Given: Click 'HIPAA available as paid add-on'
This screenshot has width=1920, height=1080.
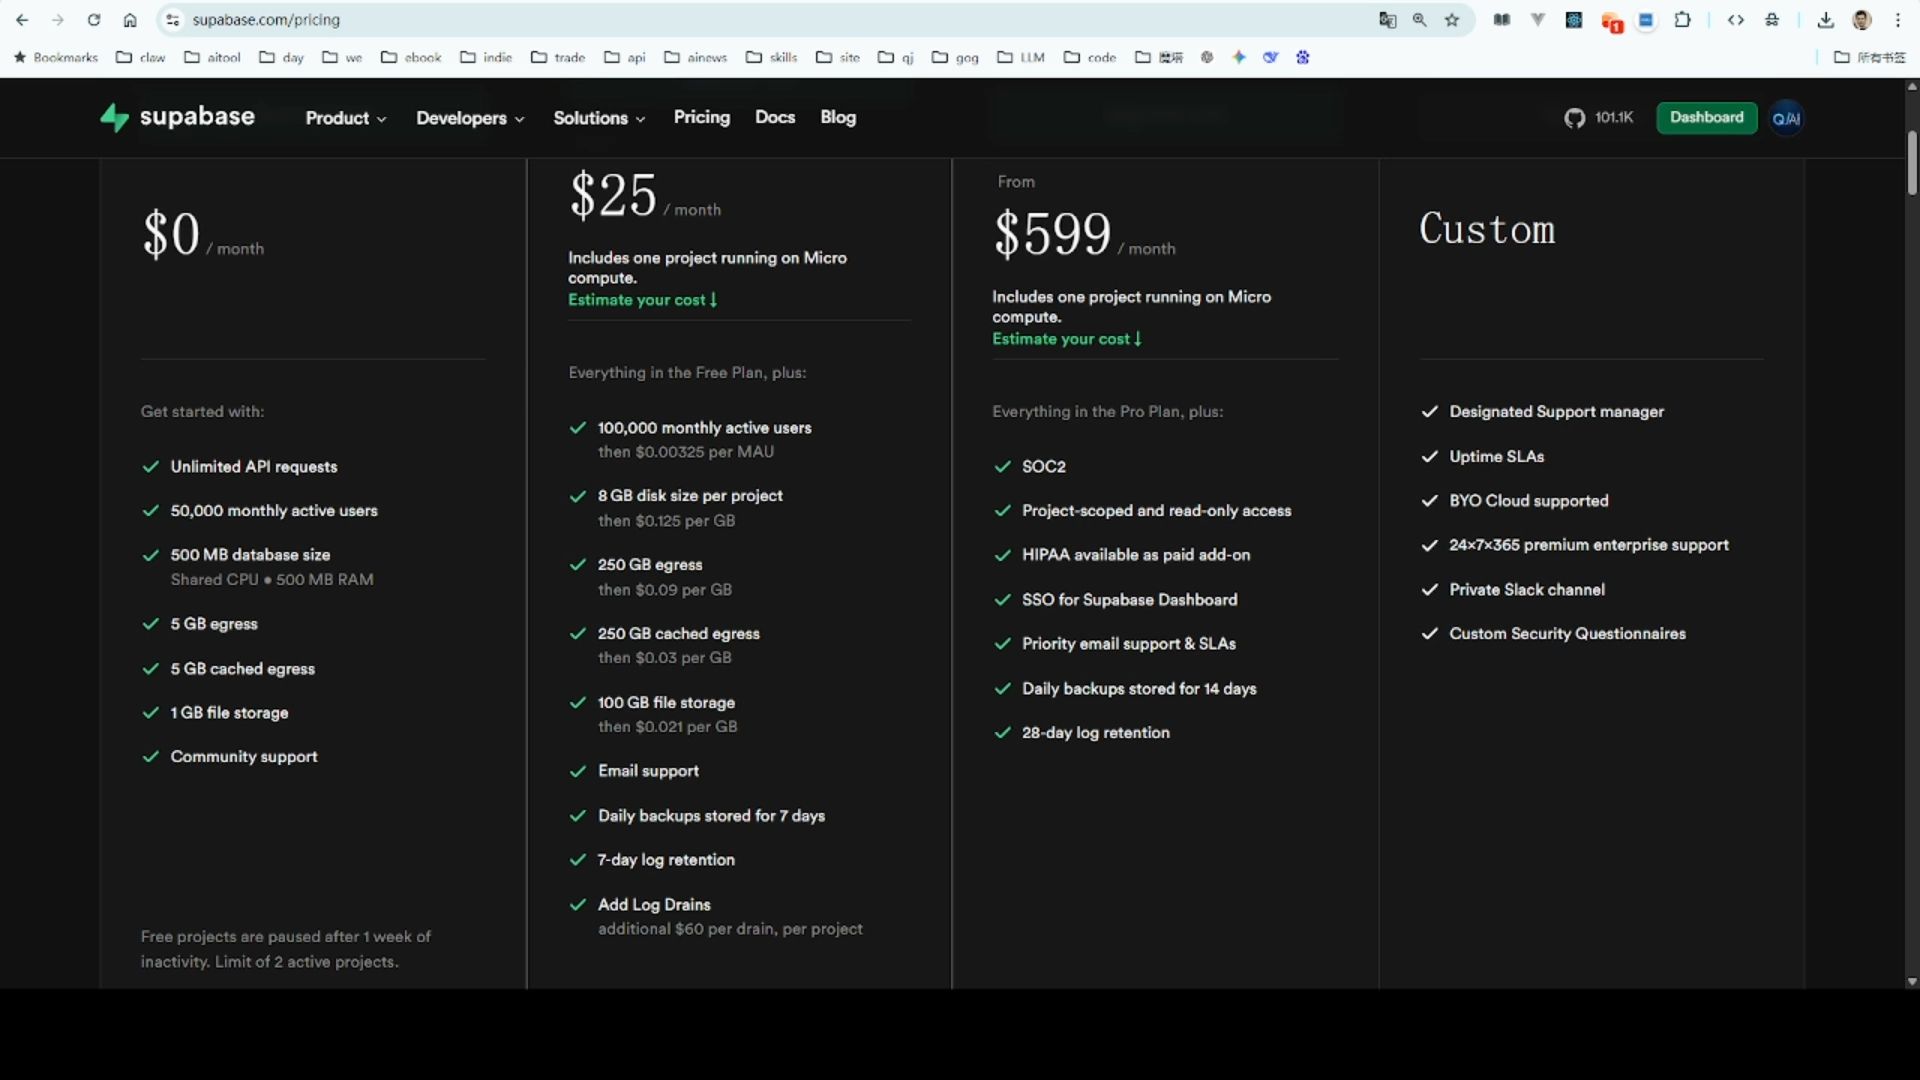Looking at the screenshot, I should pos(1136,555).
